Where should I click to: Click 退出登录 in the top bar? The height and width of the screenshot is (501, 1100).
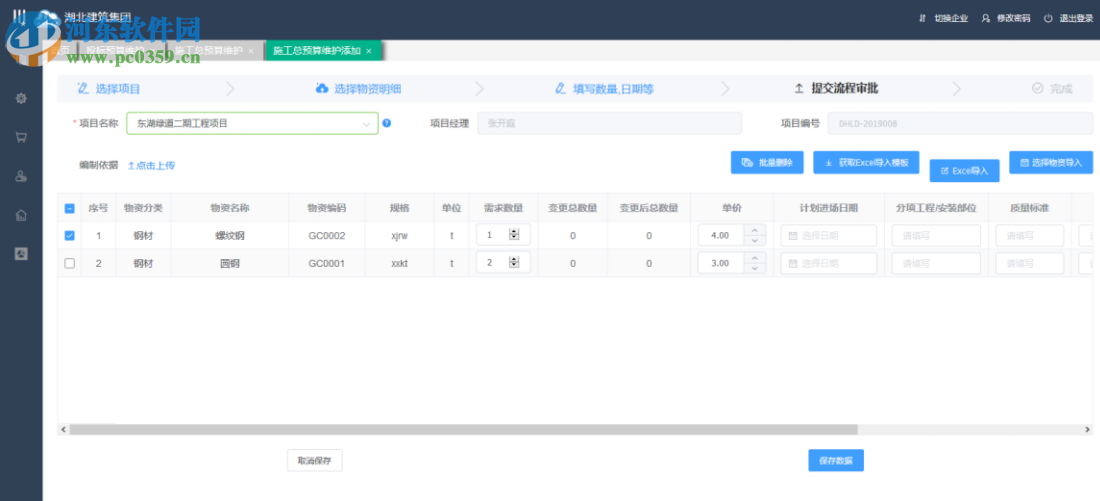point(1076,18)
